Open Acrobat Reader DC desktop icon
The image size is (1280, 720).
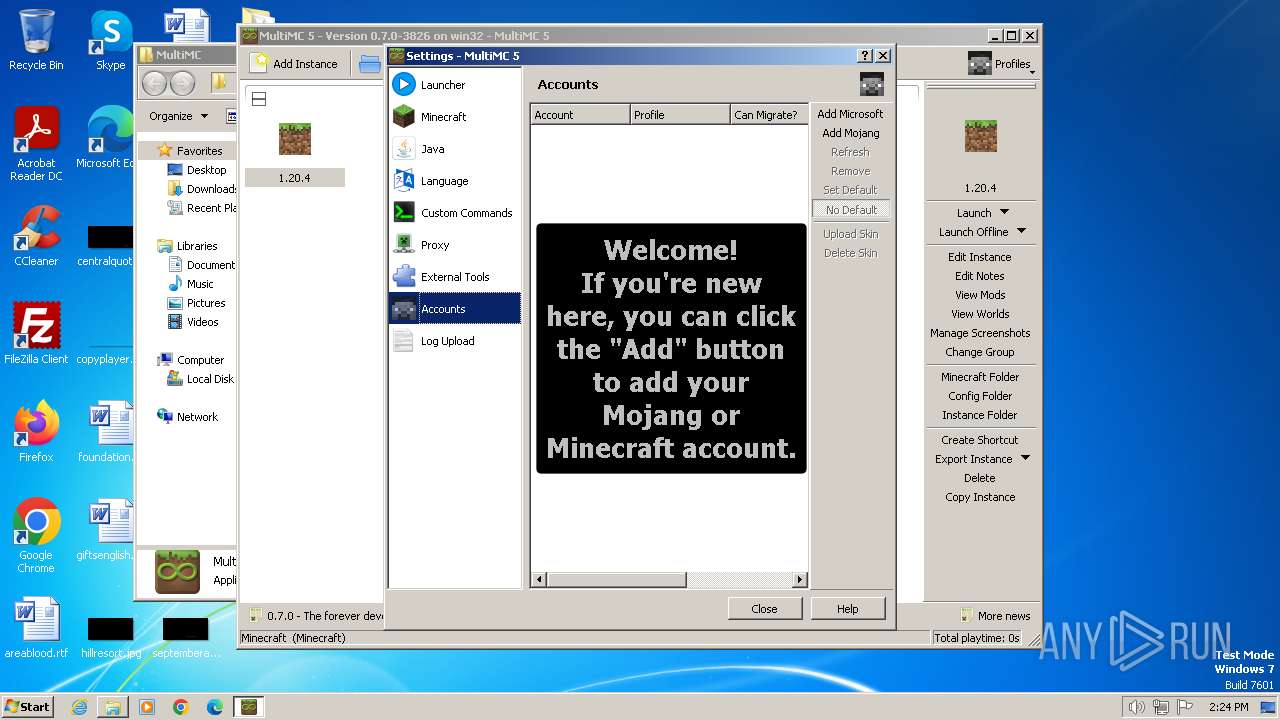pos(36,145)
